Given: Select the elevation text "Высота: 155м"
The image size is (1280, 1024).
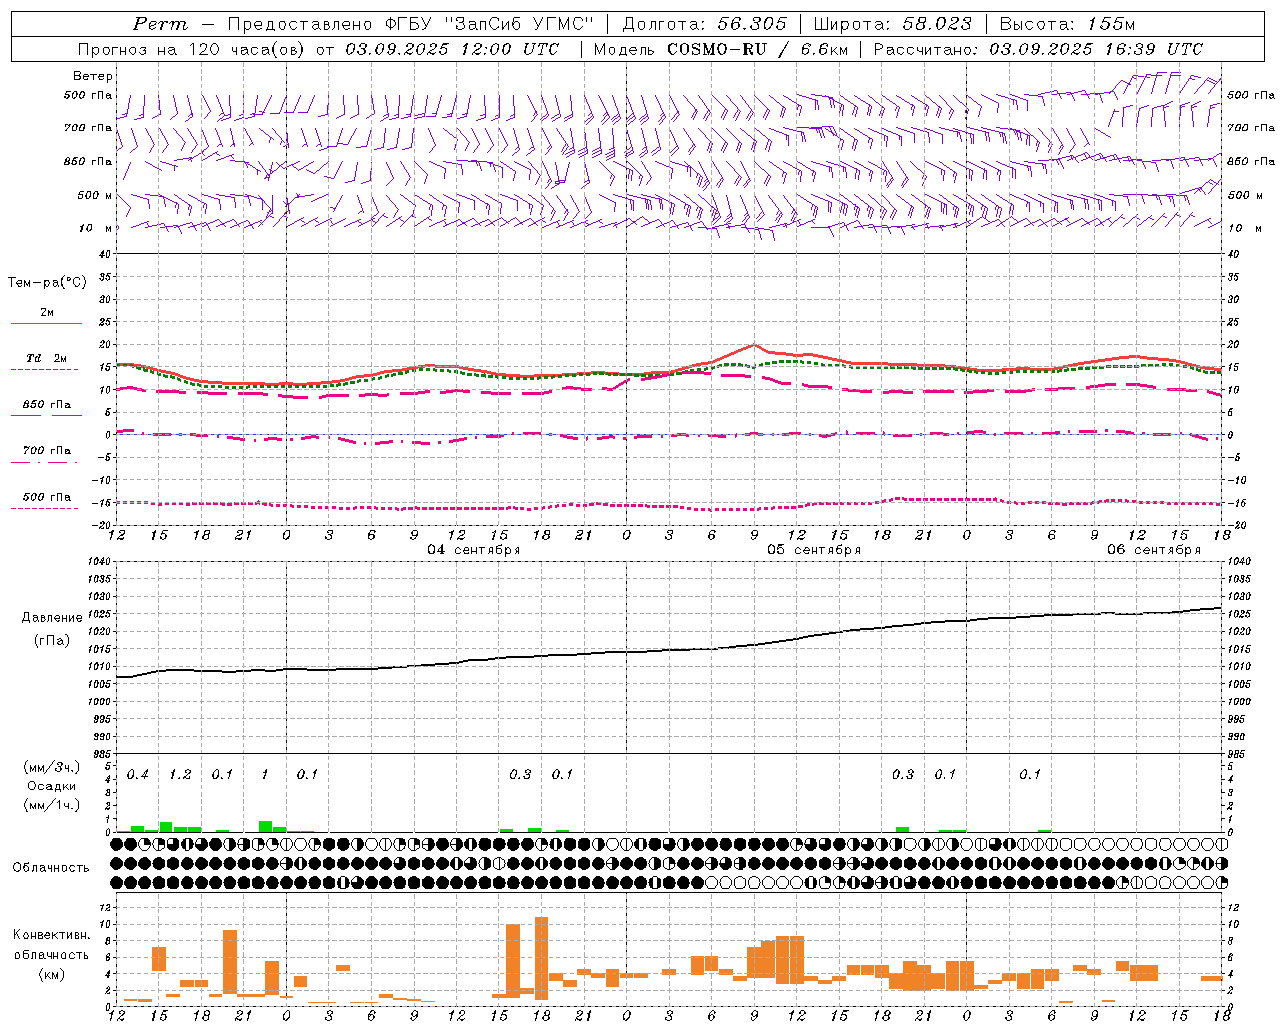Looking at the screenshot, I should click(x=1067, y=24).
